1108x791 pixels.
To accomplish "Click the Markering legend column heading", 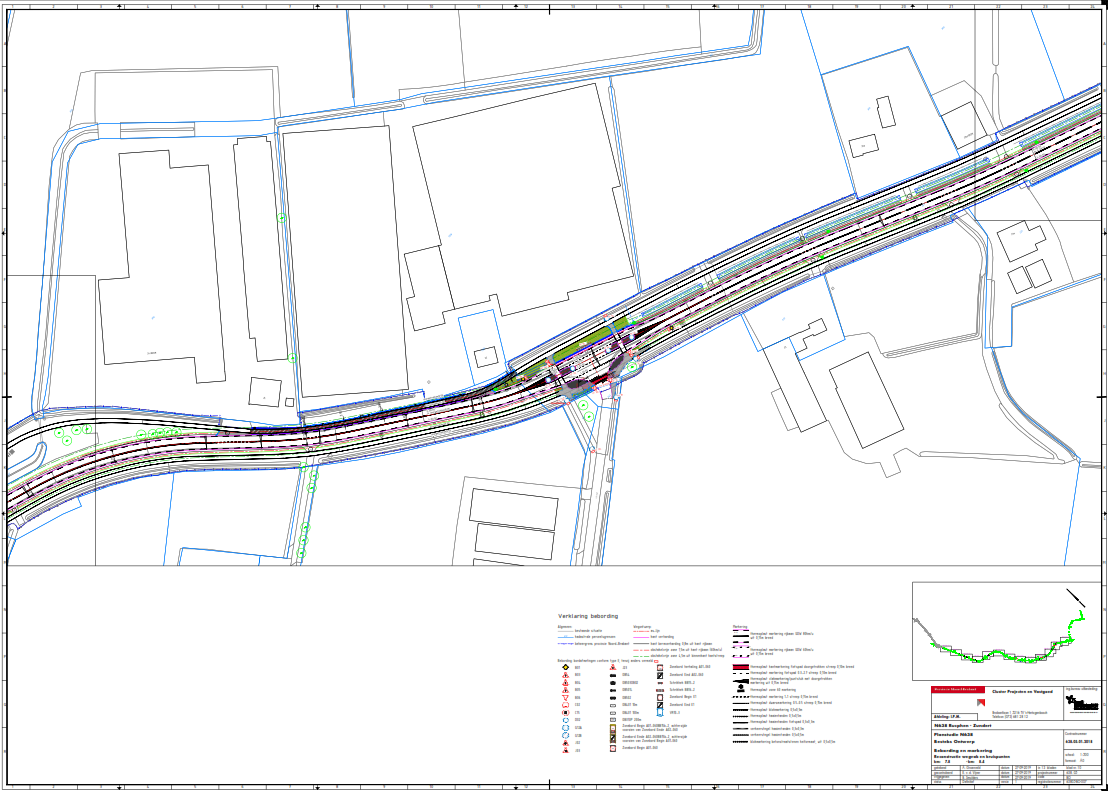I will pyautogui.click(x=741, y=627).
